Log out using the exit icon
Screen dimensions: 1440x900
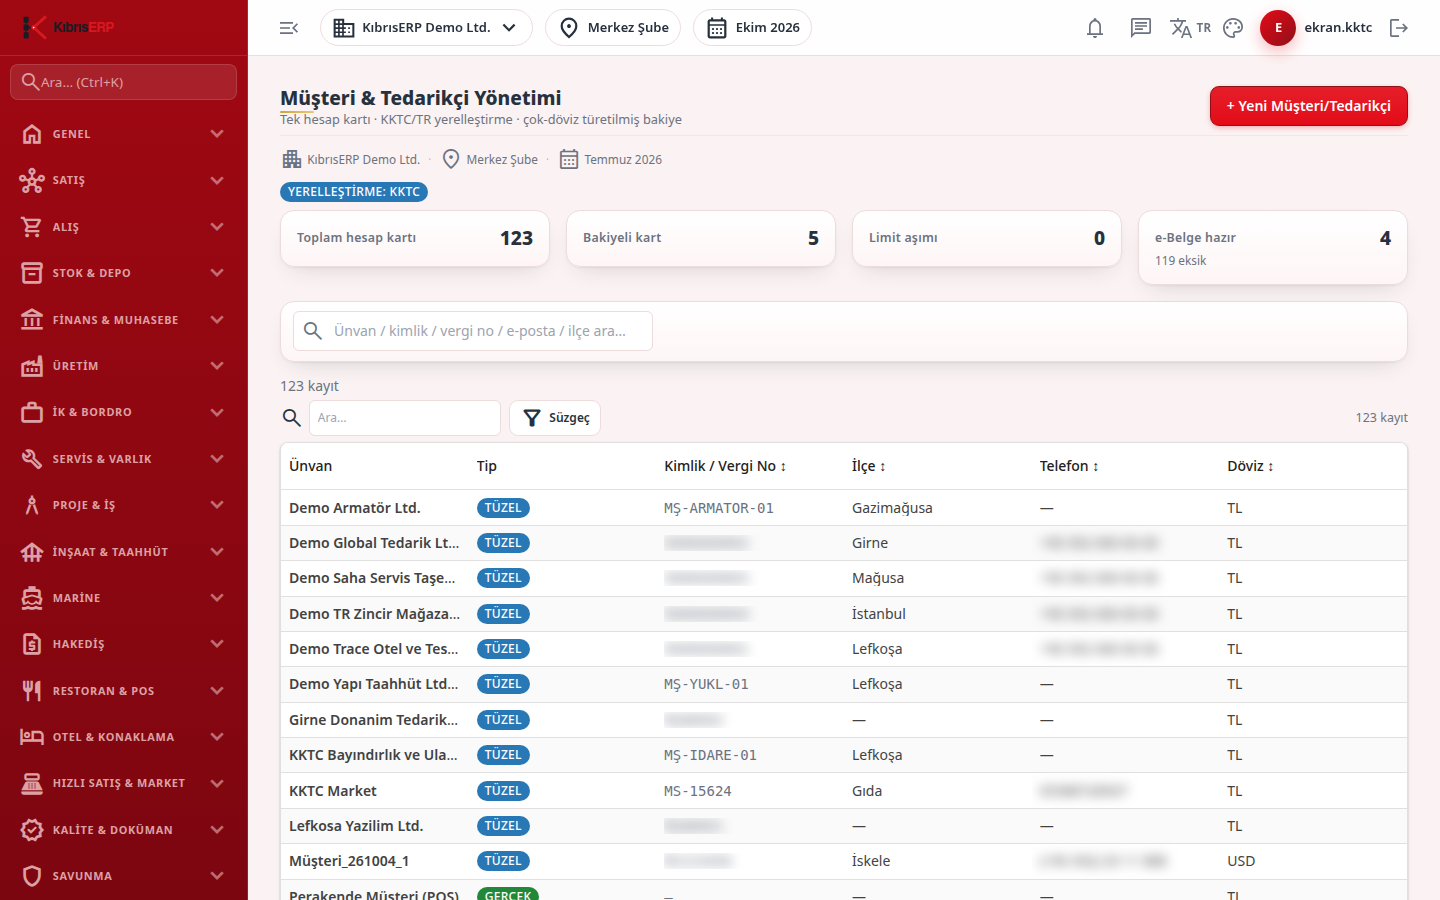1399,28
